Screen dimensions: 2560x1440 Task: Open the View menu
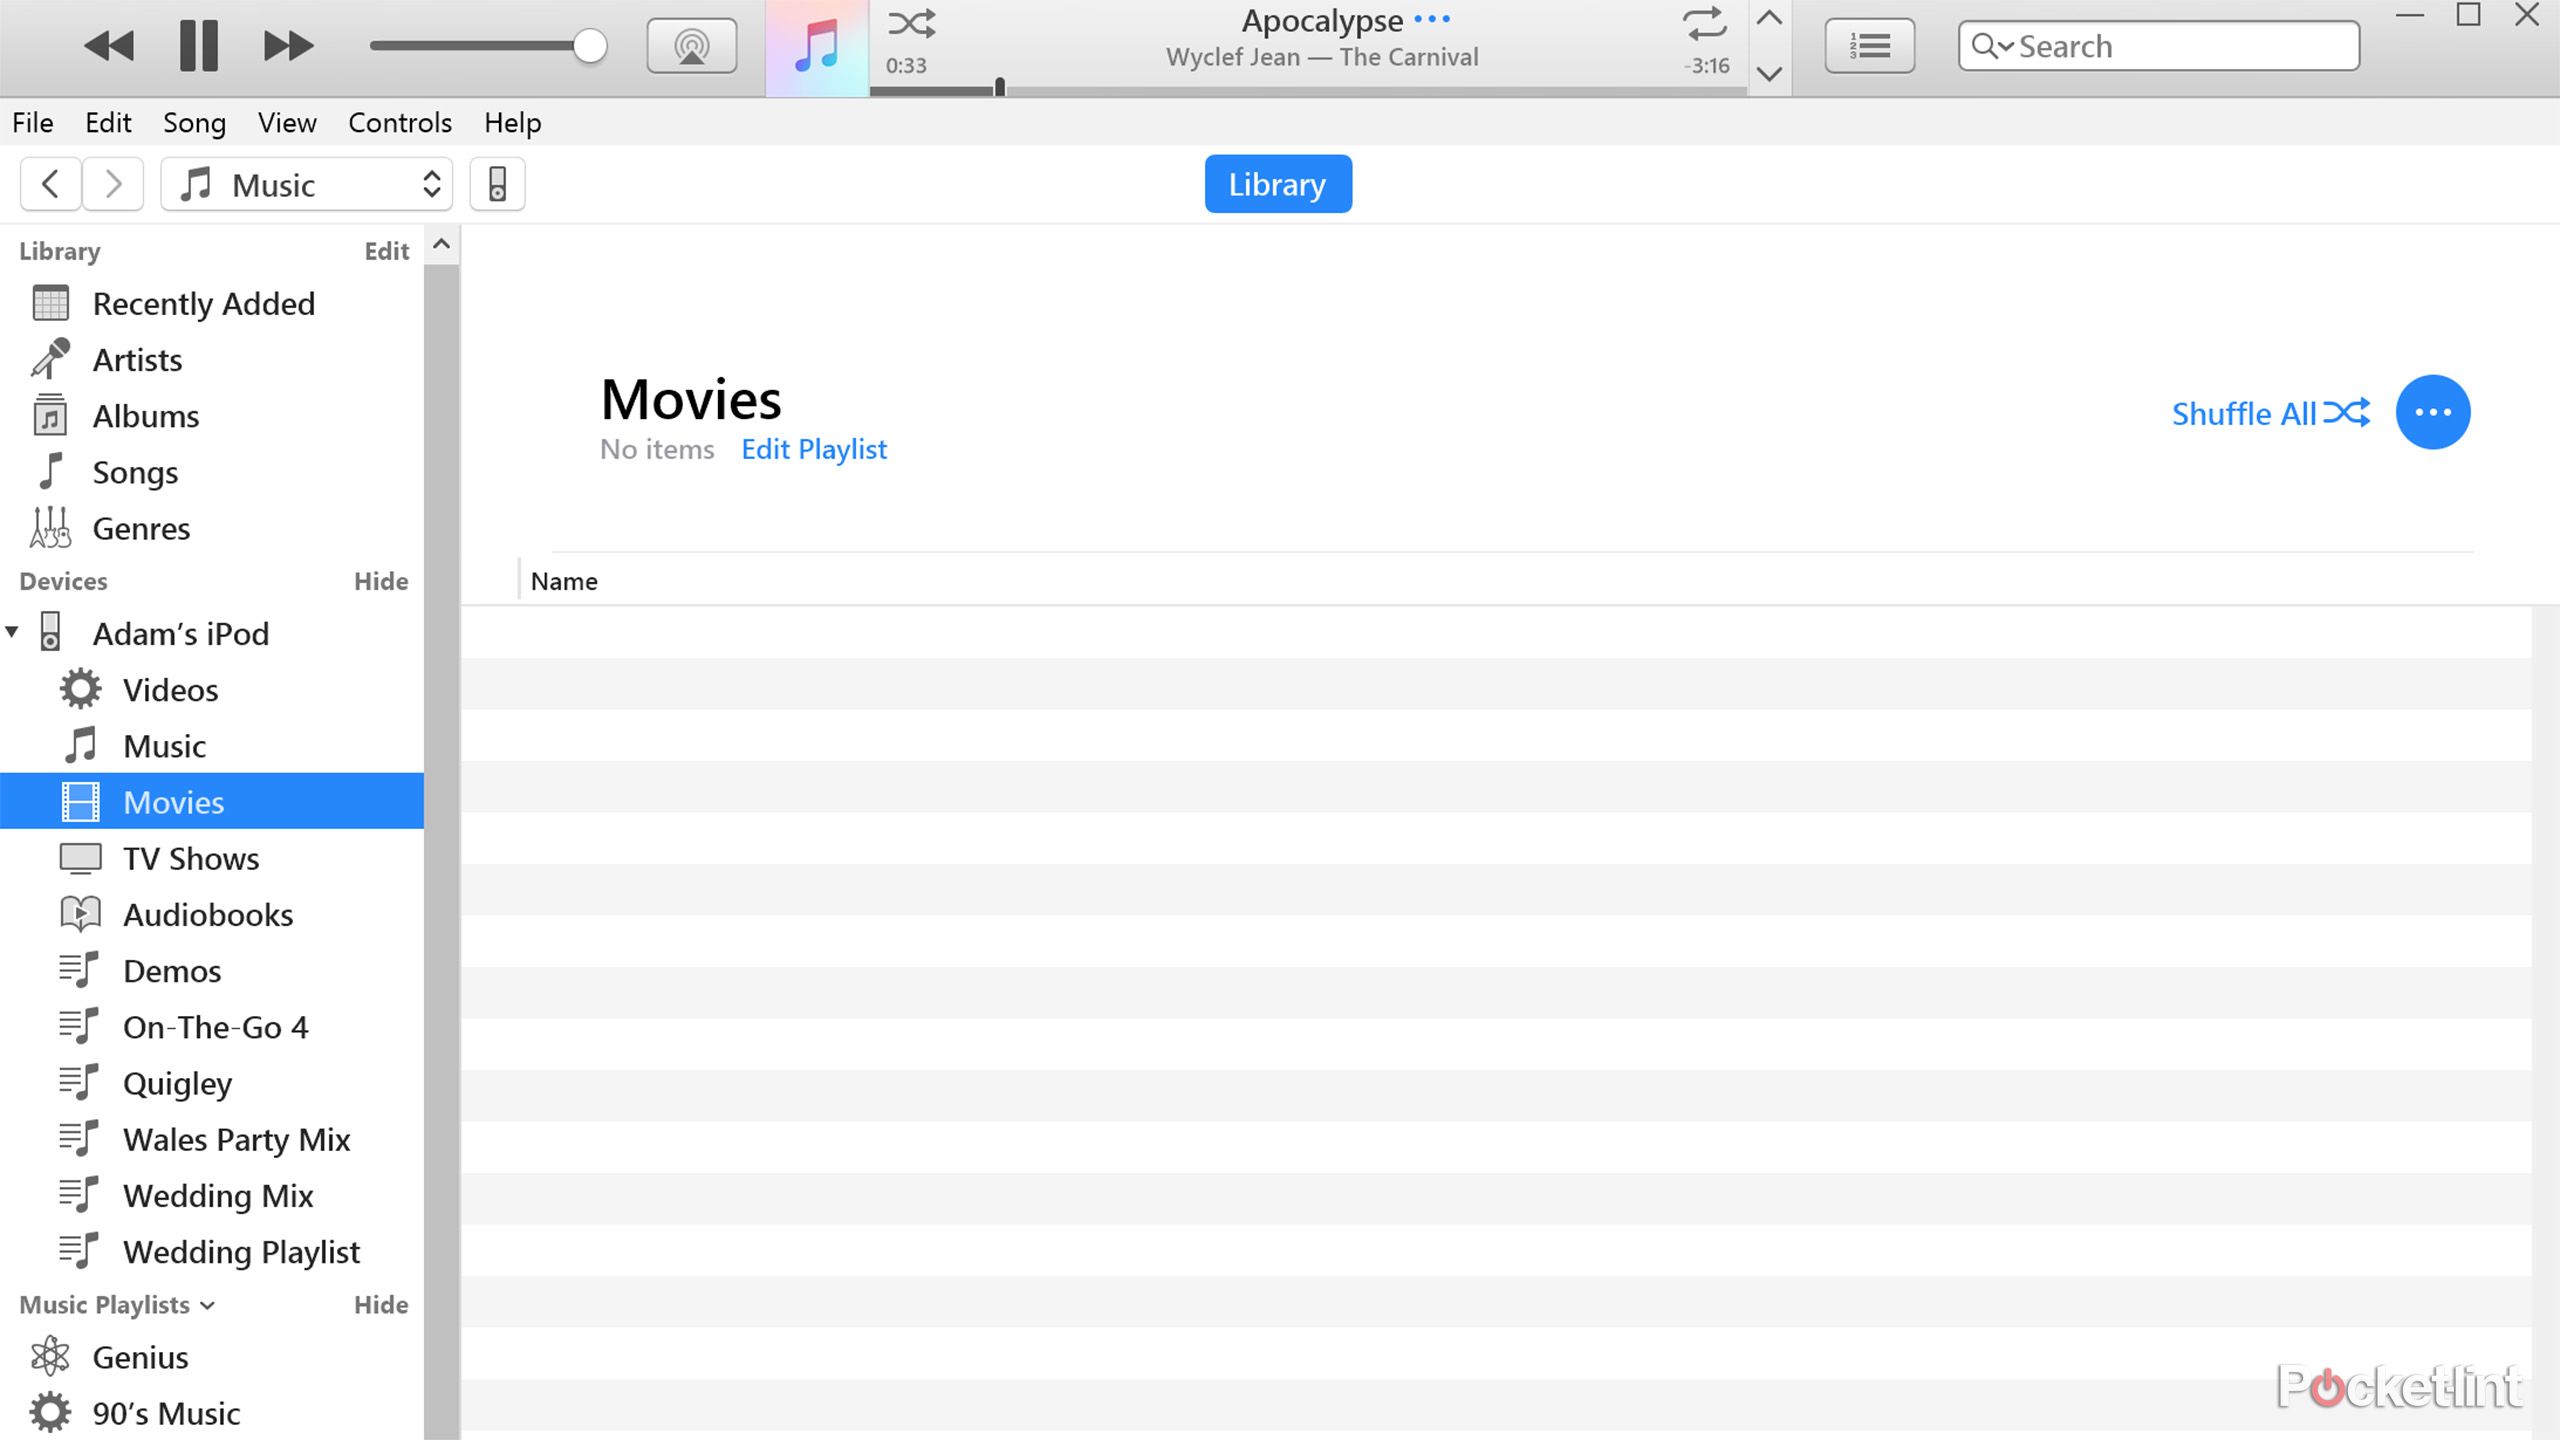tap(287, 122)
